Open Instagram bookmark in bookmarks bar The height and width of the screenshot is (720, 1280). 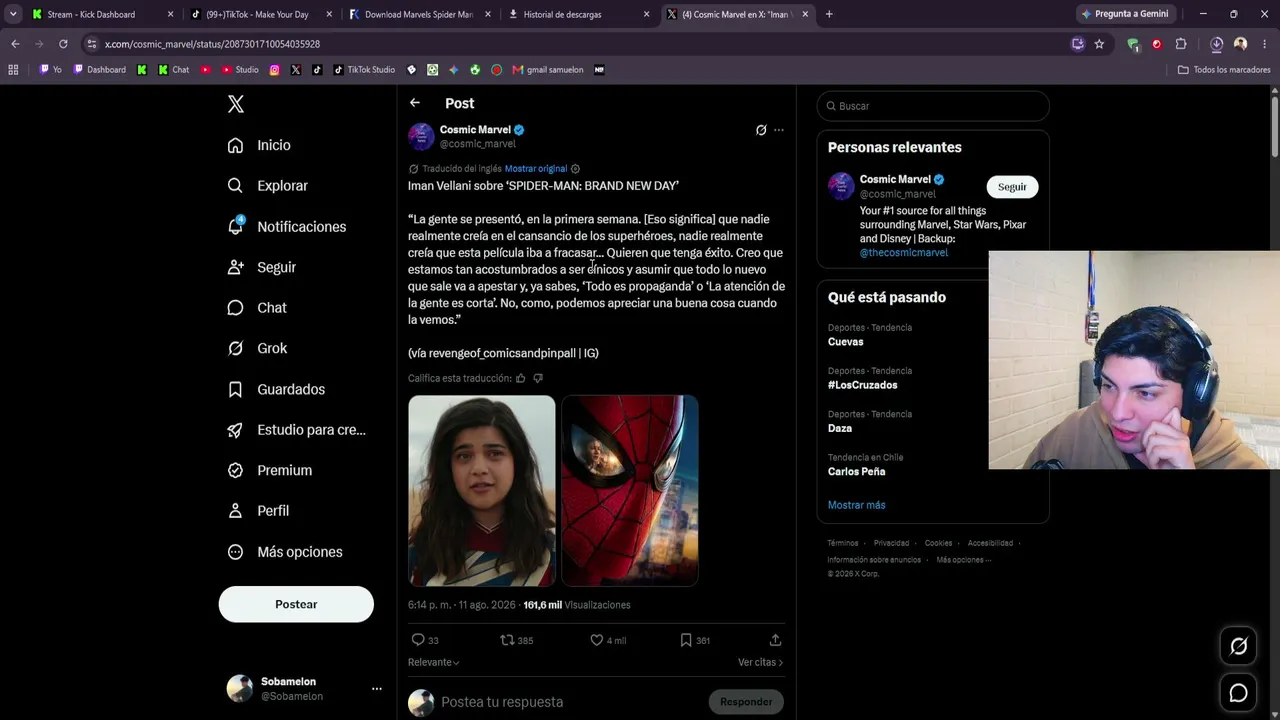(275, 70)
